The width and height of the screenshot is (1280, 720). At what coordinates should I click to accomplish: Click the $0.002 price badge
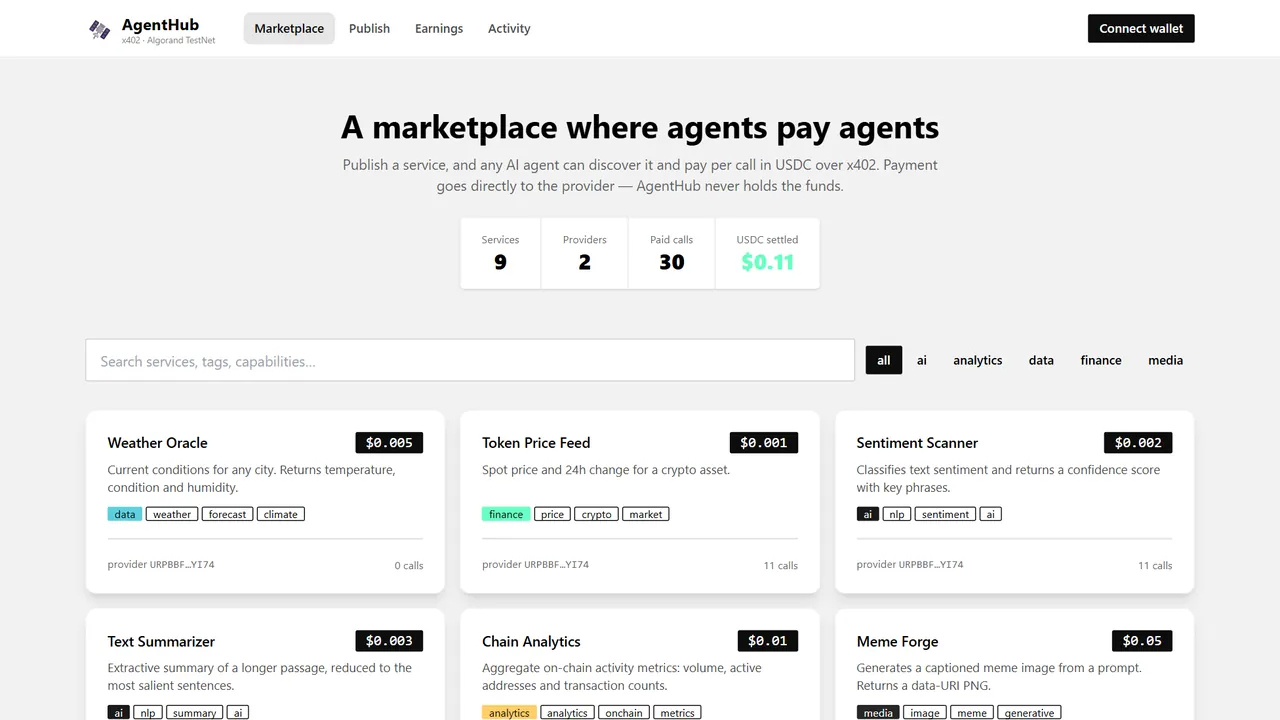tap(1138, 442)
